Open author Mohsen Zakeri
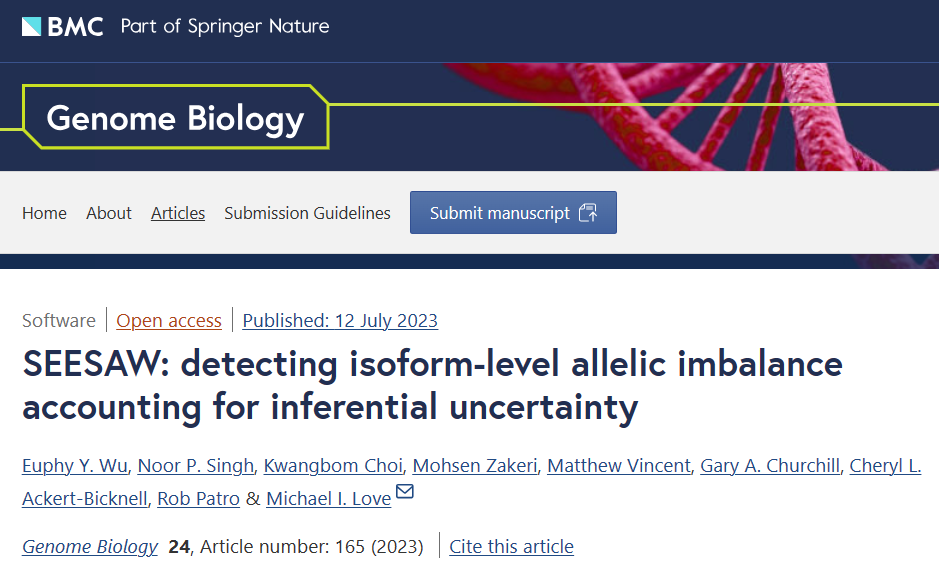Screen dimensions: 939x574 pos(475,466)
